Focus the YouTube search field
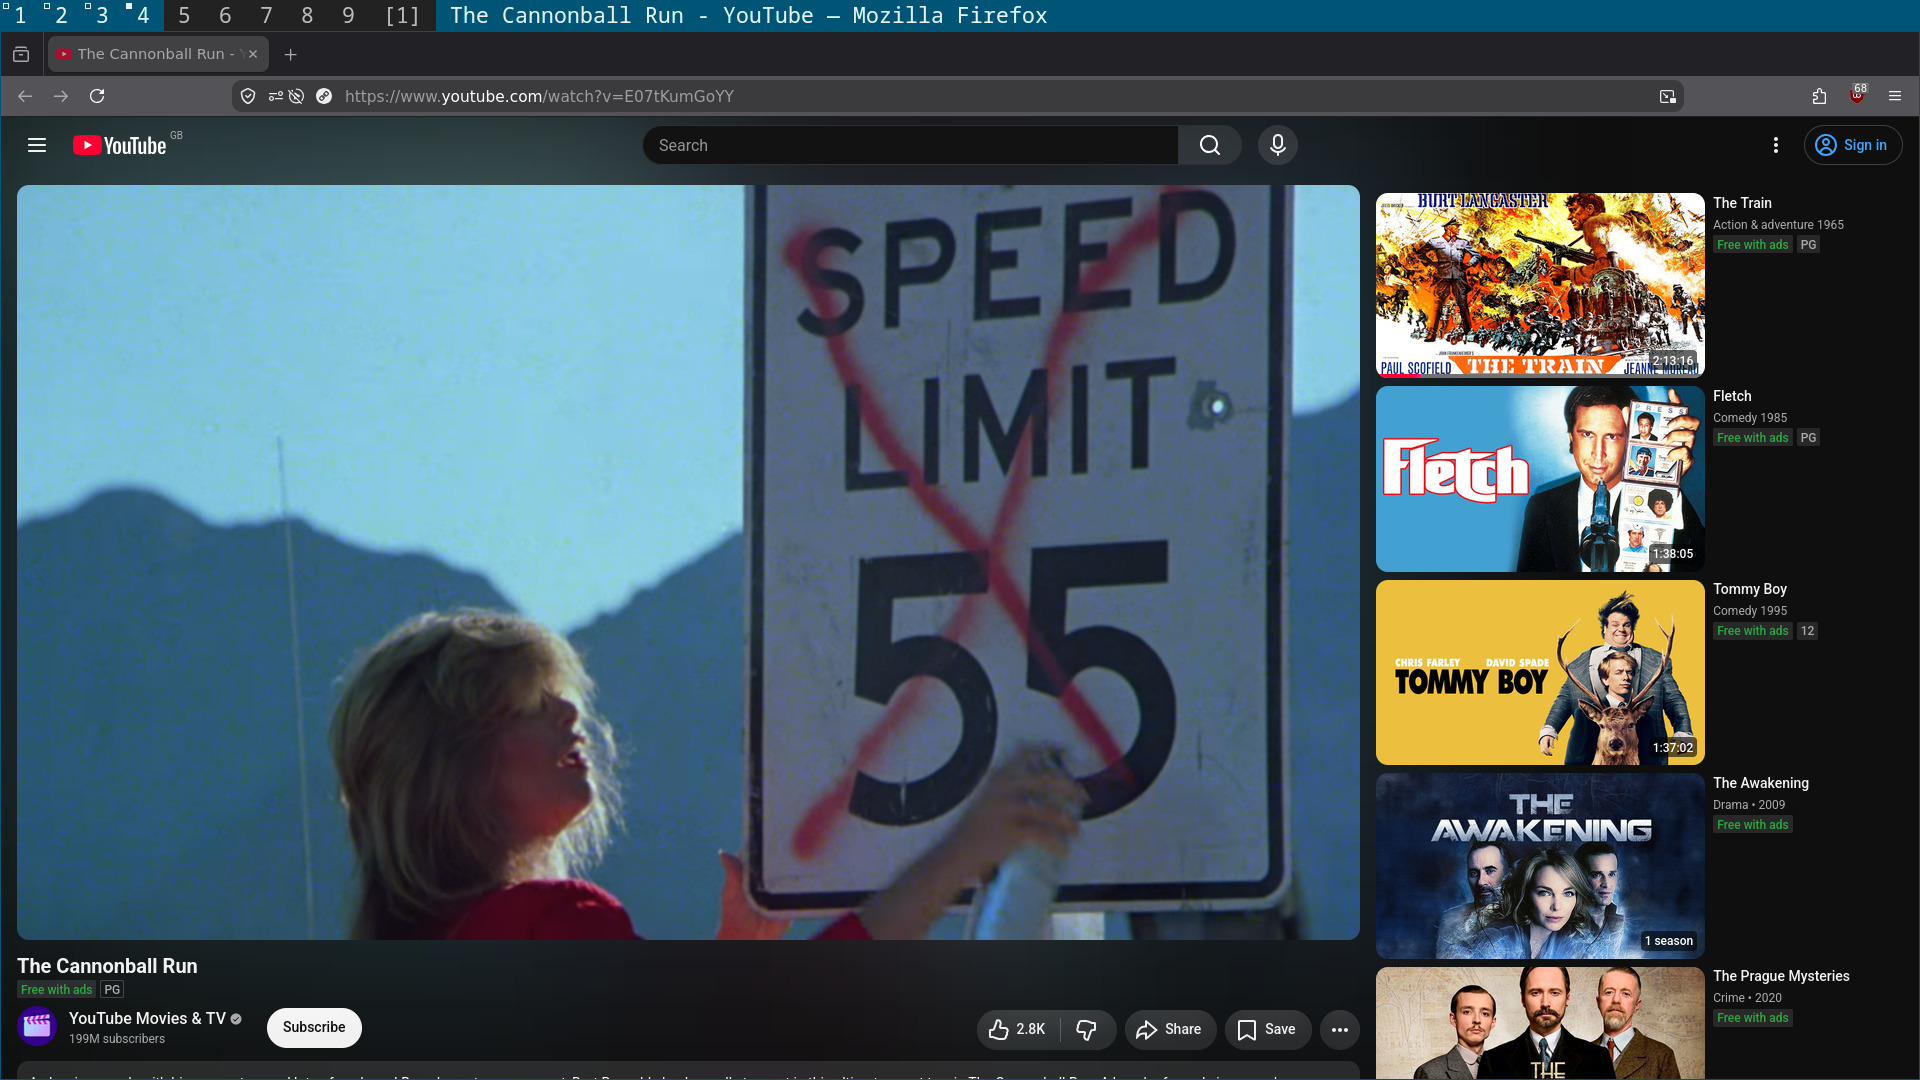This screenshot has height=1080, width=1920. (910, 145)
